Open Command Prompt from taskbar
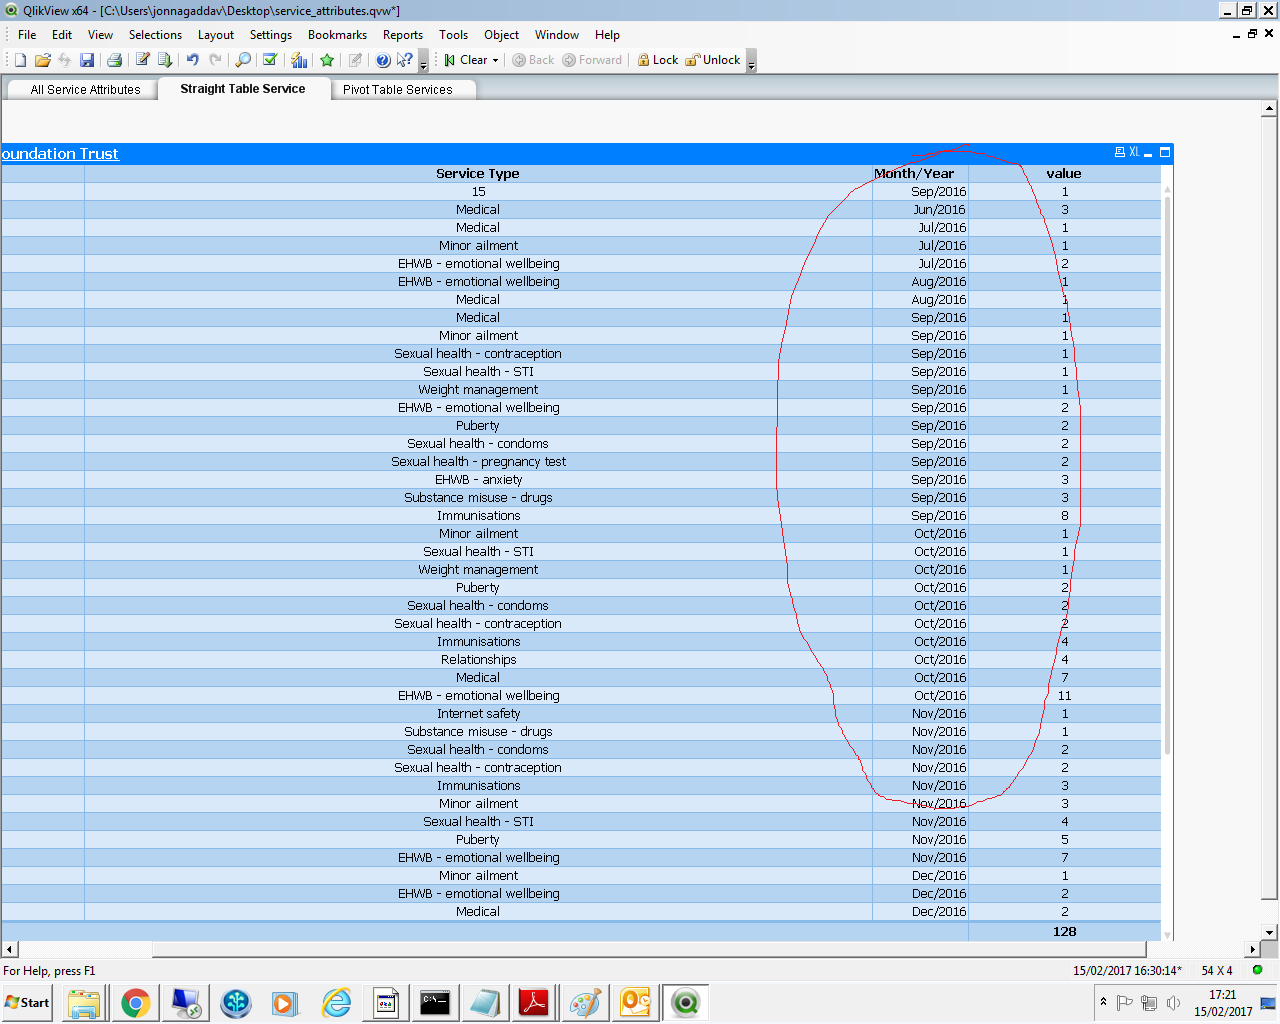1280x1024 pixels. point(435,1003)
